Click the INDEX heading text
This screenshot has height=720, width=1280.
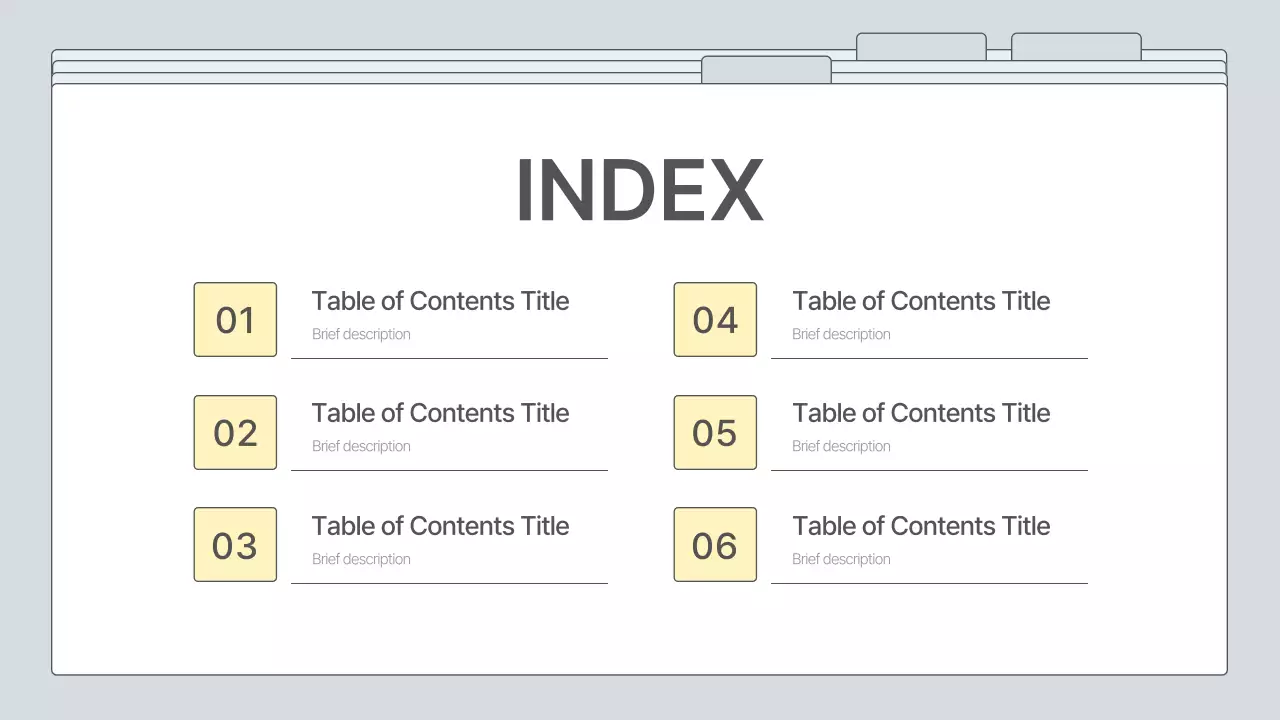pyautogui.click(x=639, y=190)
